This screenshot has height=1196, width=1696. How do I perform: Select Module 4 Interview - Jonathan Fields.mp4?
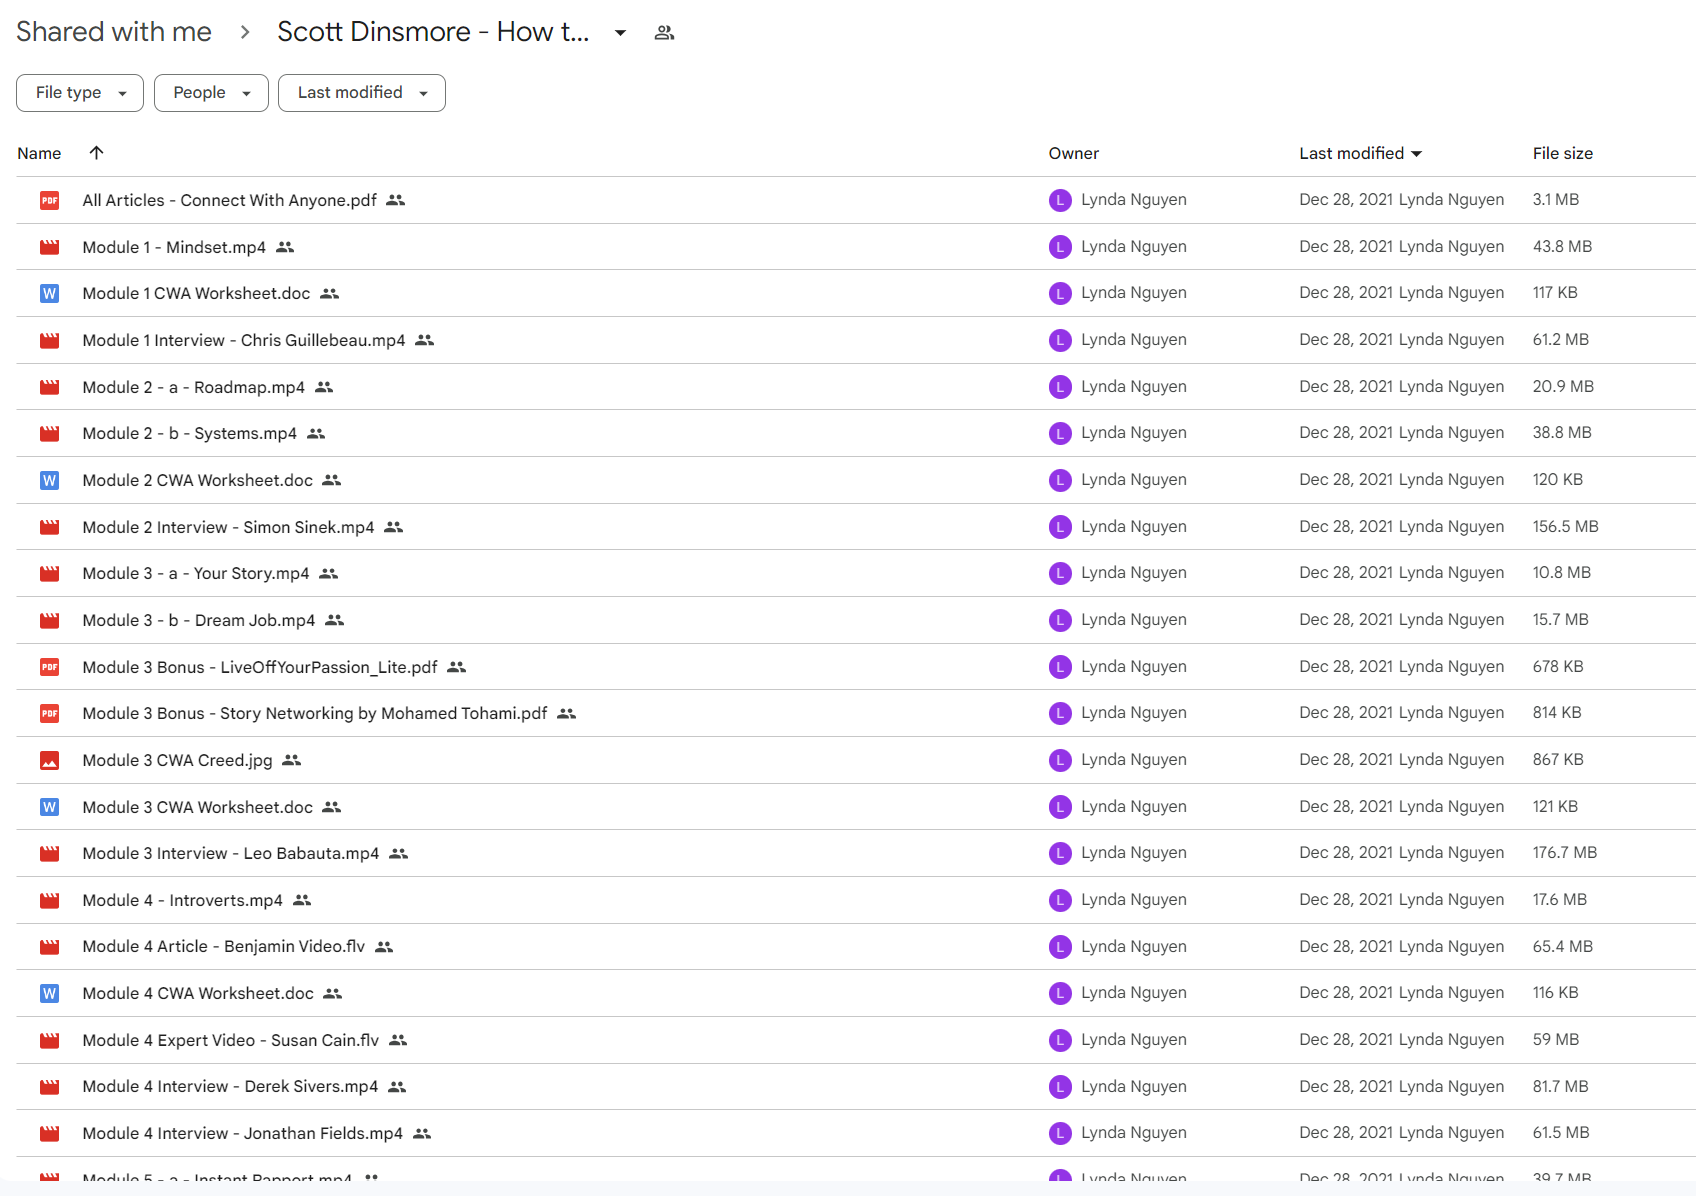pos(242,1133)
